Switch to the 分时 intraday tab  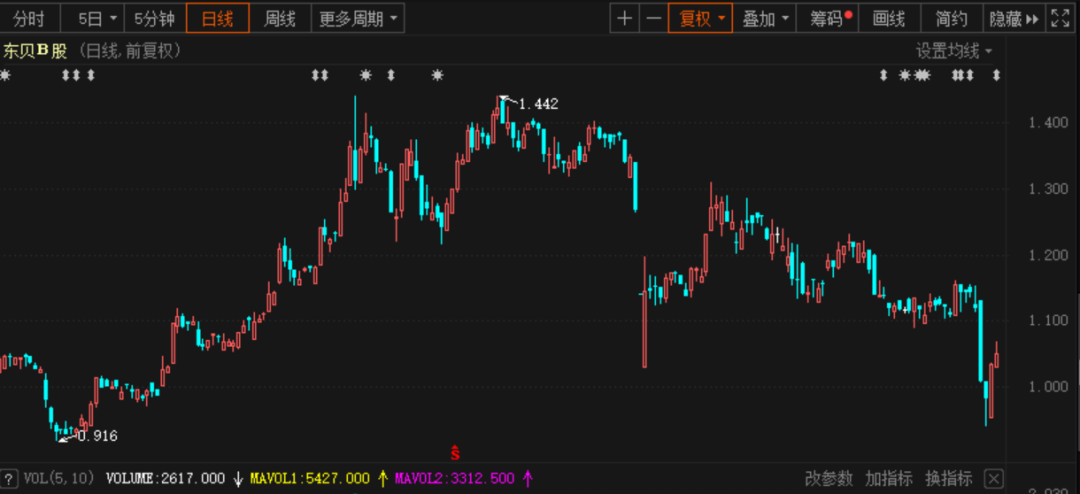[28, 18]
